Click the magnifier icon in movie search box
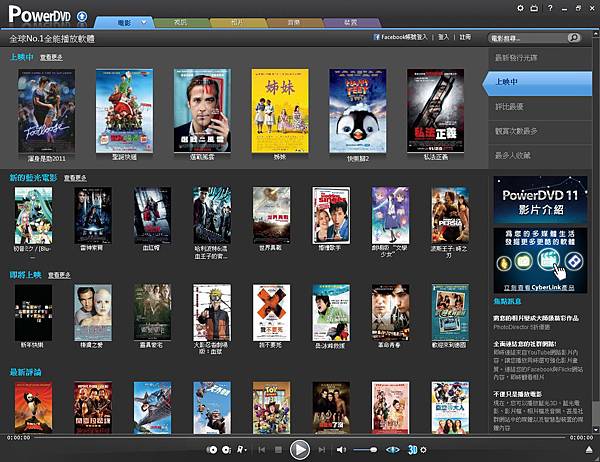This screenshot has width=600, height=462. (574, 38)
